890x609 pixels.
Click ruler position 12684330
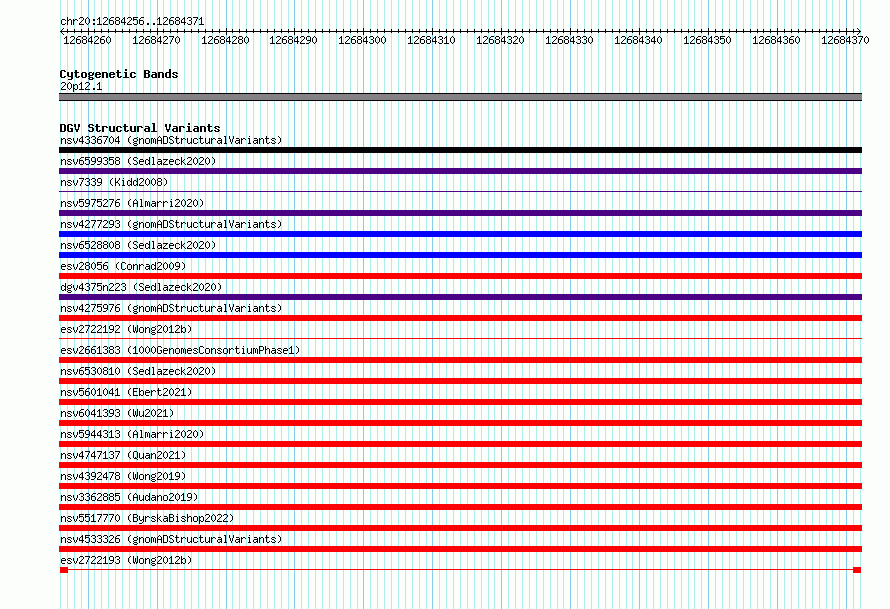pos(569,40)
